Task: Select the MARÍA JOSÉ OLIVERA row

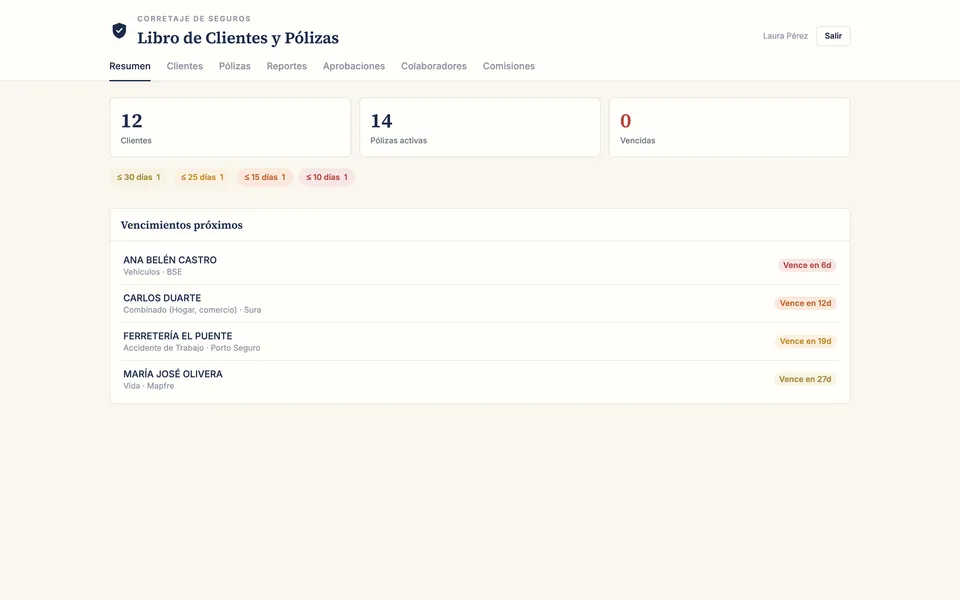Action: (480, 379)
